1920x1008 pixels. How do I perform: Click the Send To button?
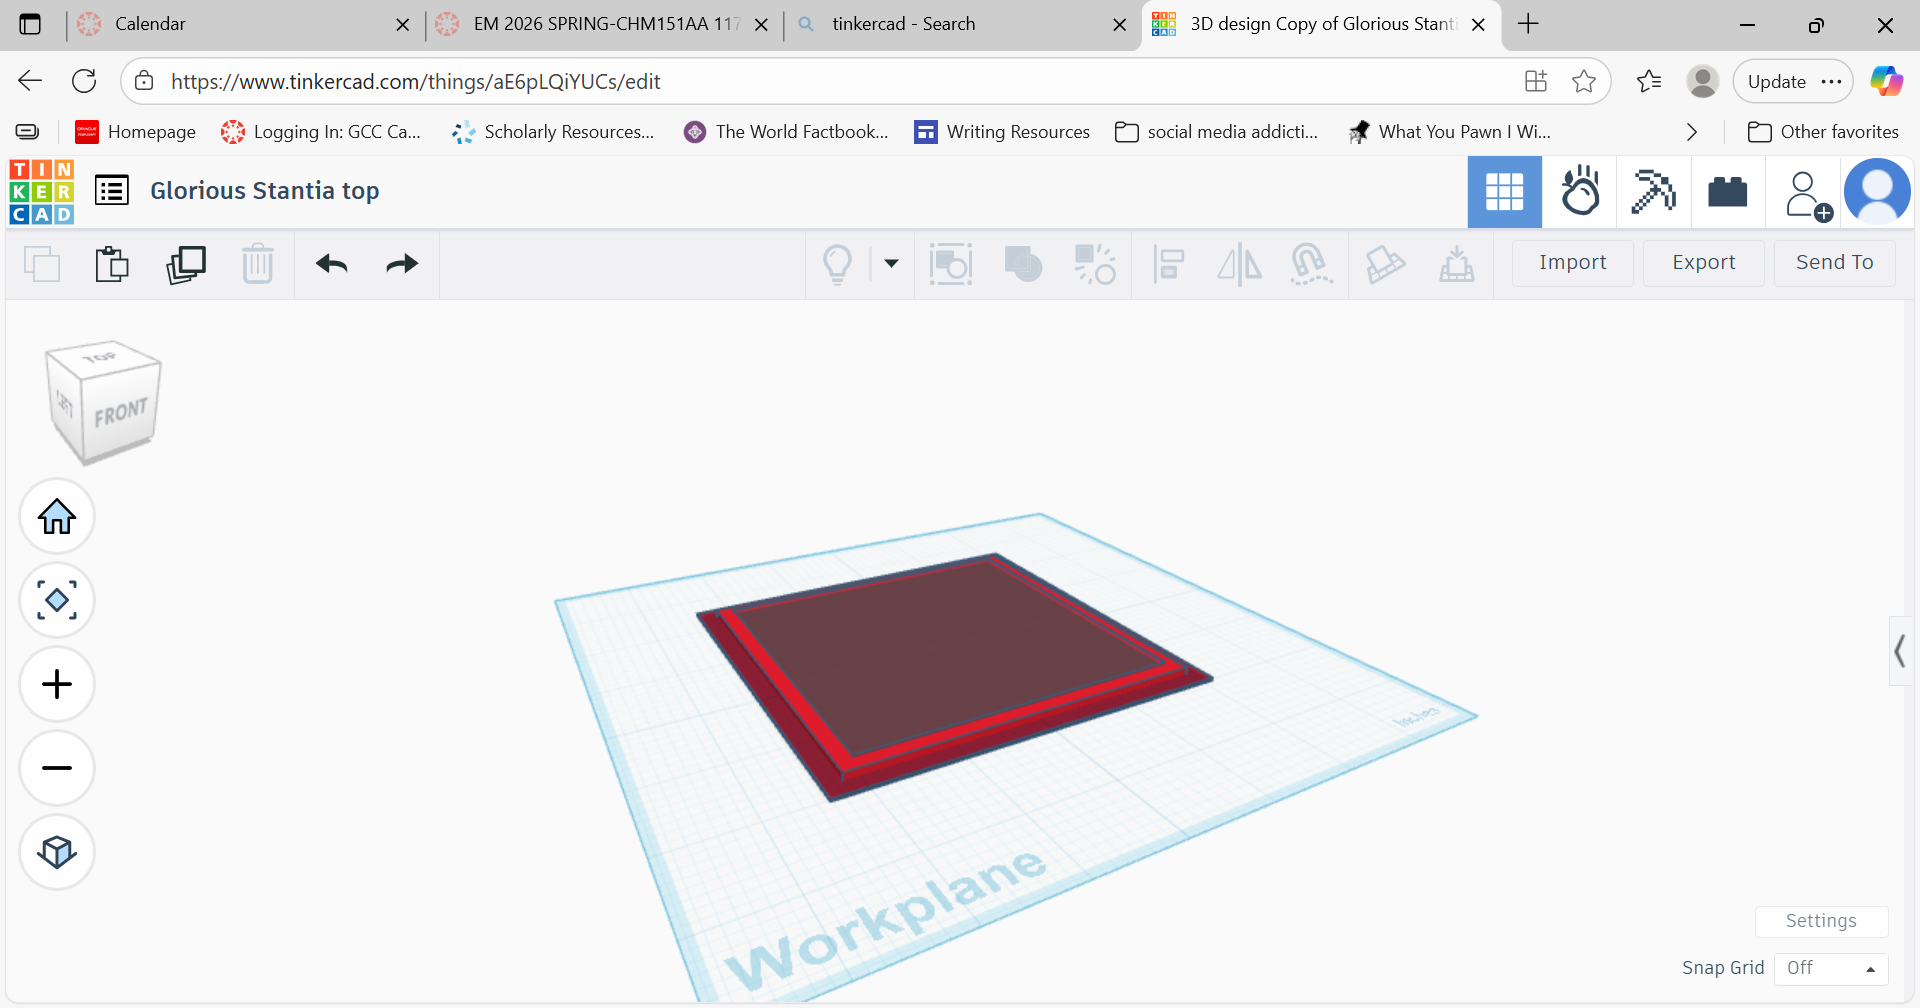1834,262
